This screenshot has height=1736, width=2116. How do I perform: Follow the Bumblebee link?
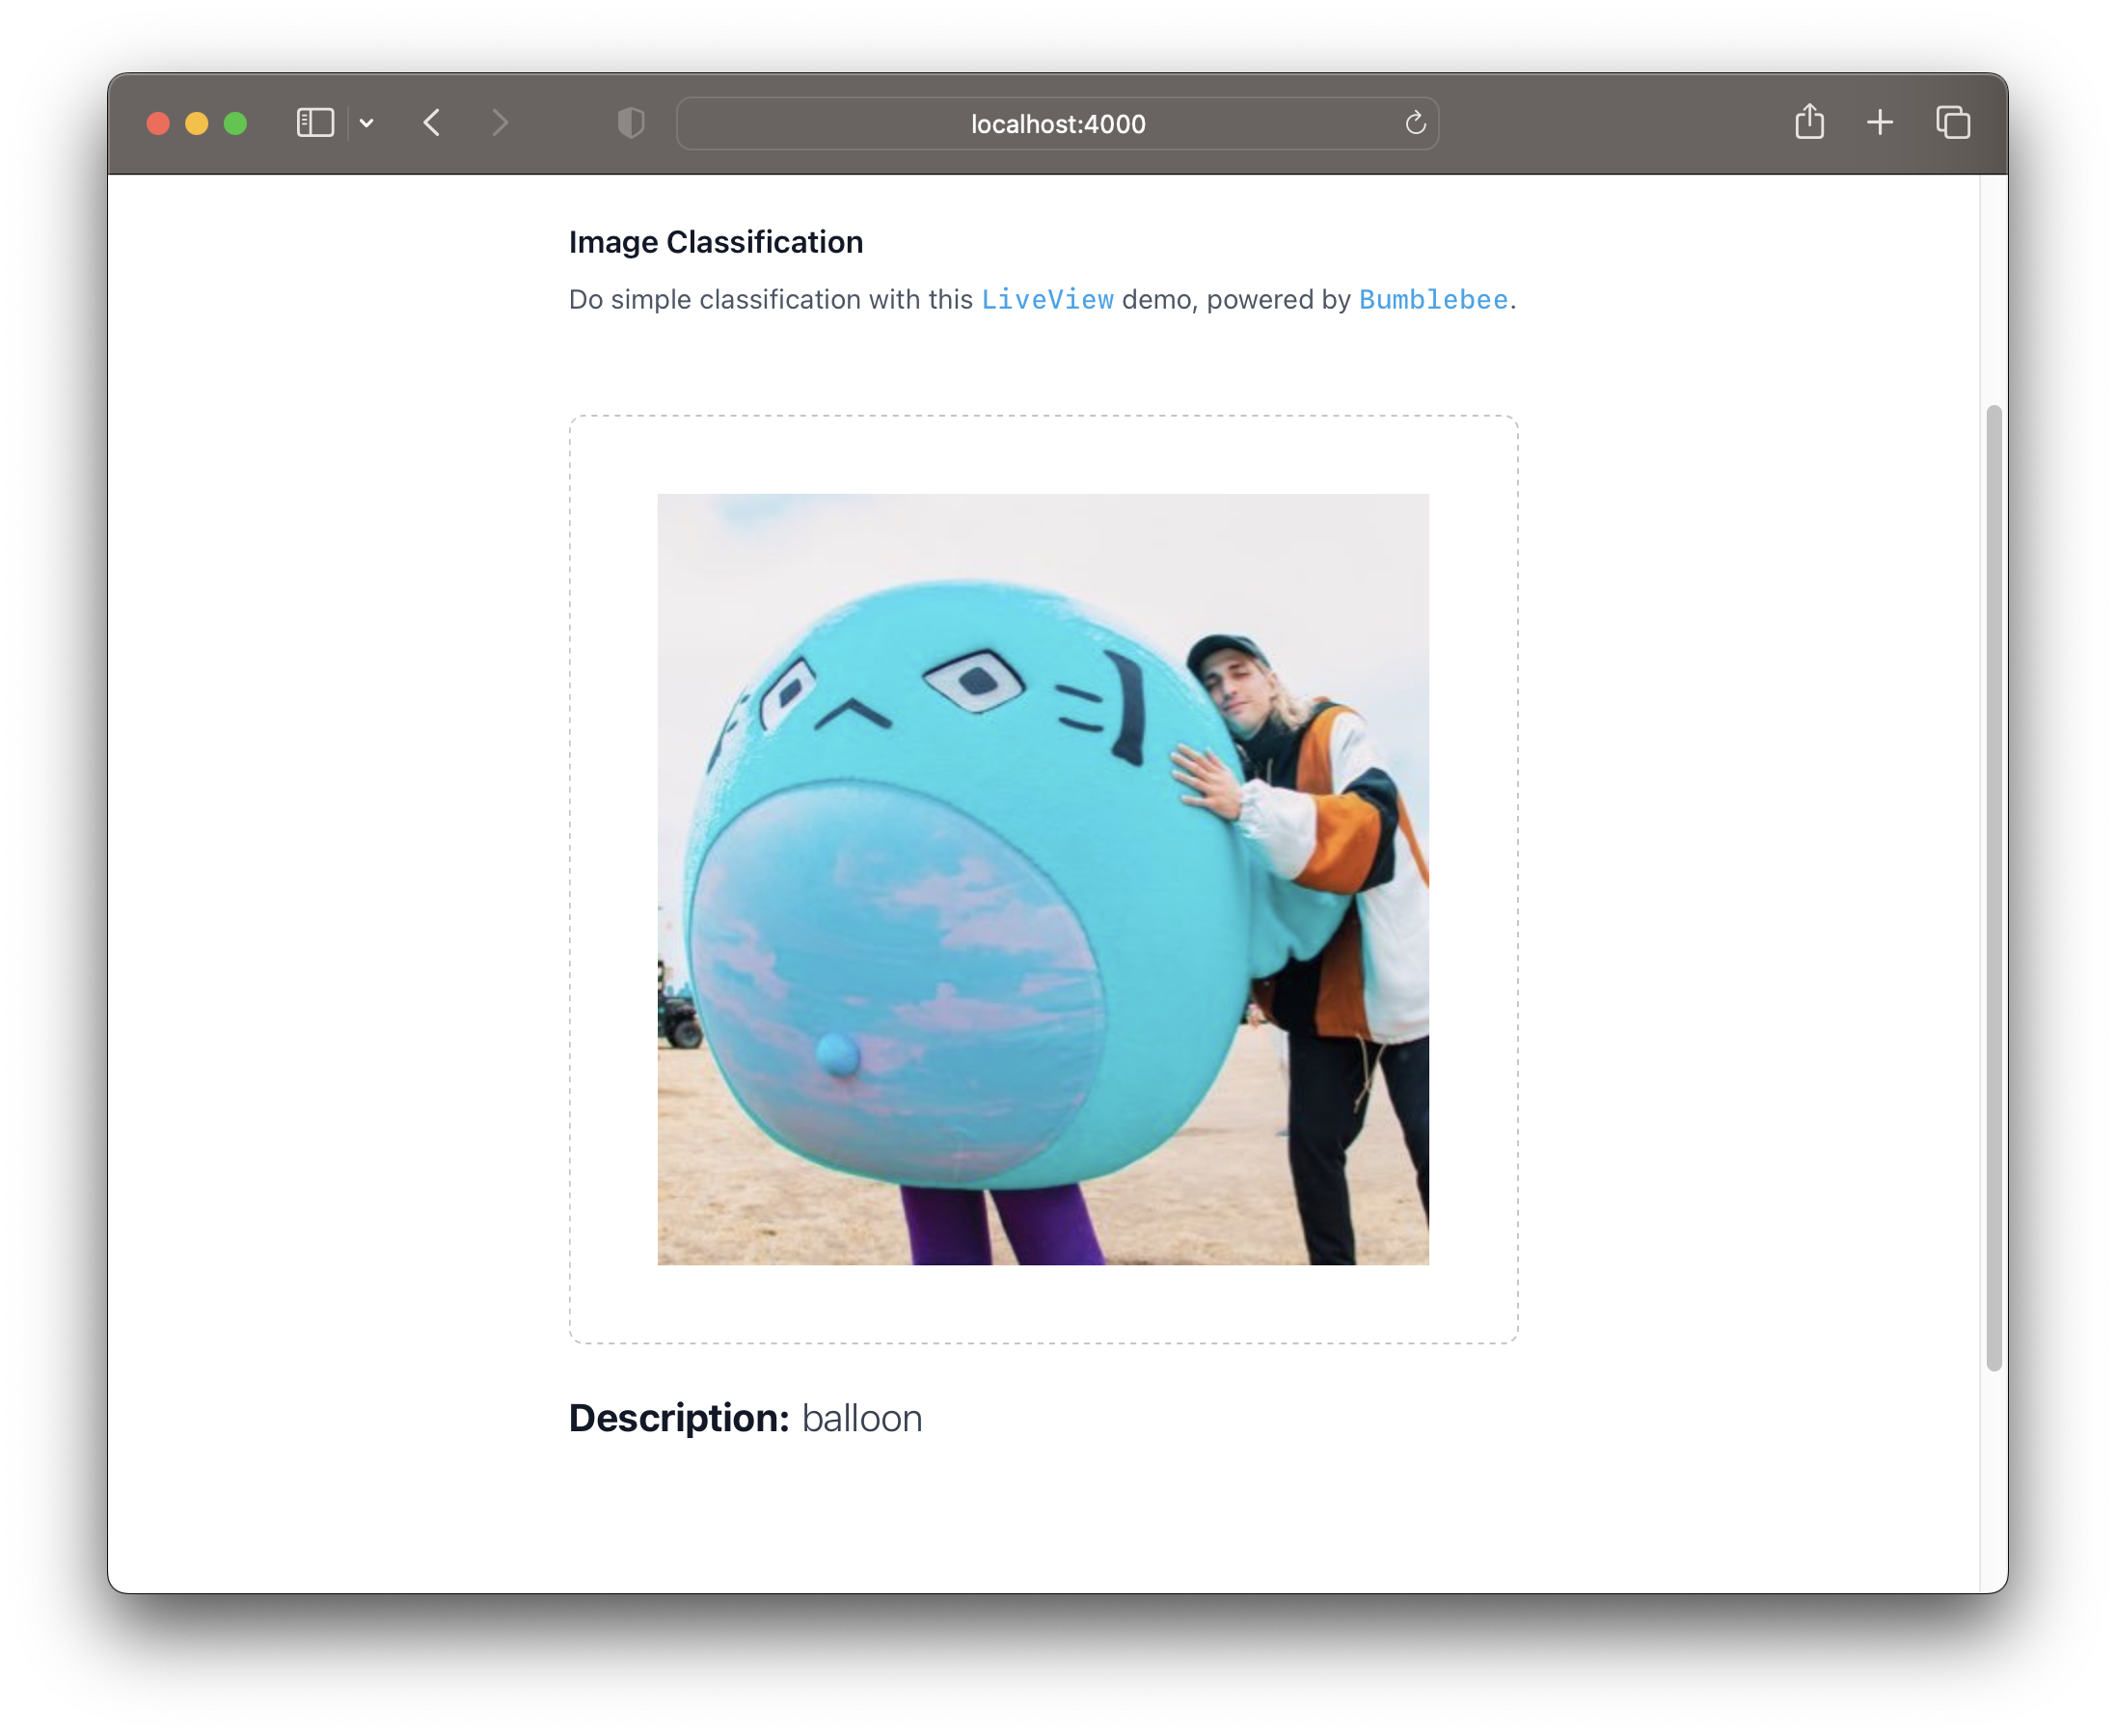click(x=1433, y=300)
